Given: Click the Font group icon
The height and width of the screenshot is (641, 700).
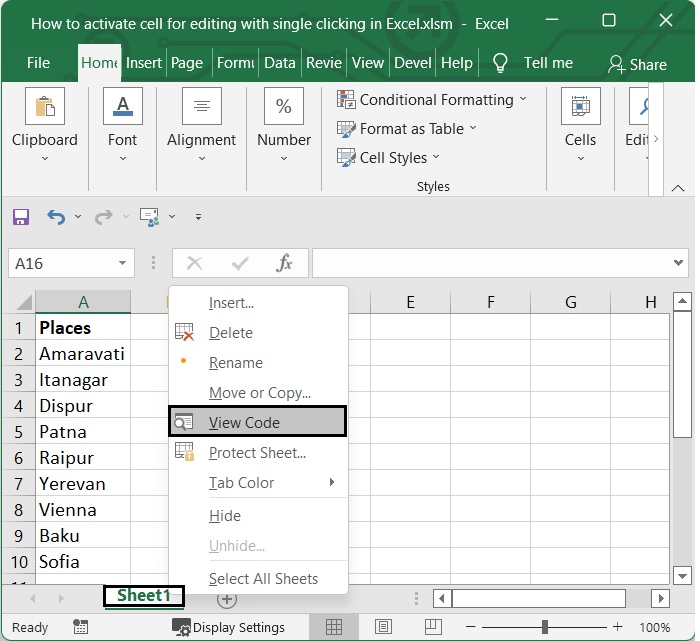Looking at the screenshot, I should coord(122,107).
